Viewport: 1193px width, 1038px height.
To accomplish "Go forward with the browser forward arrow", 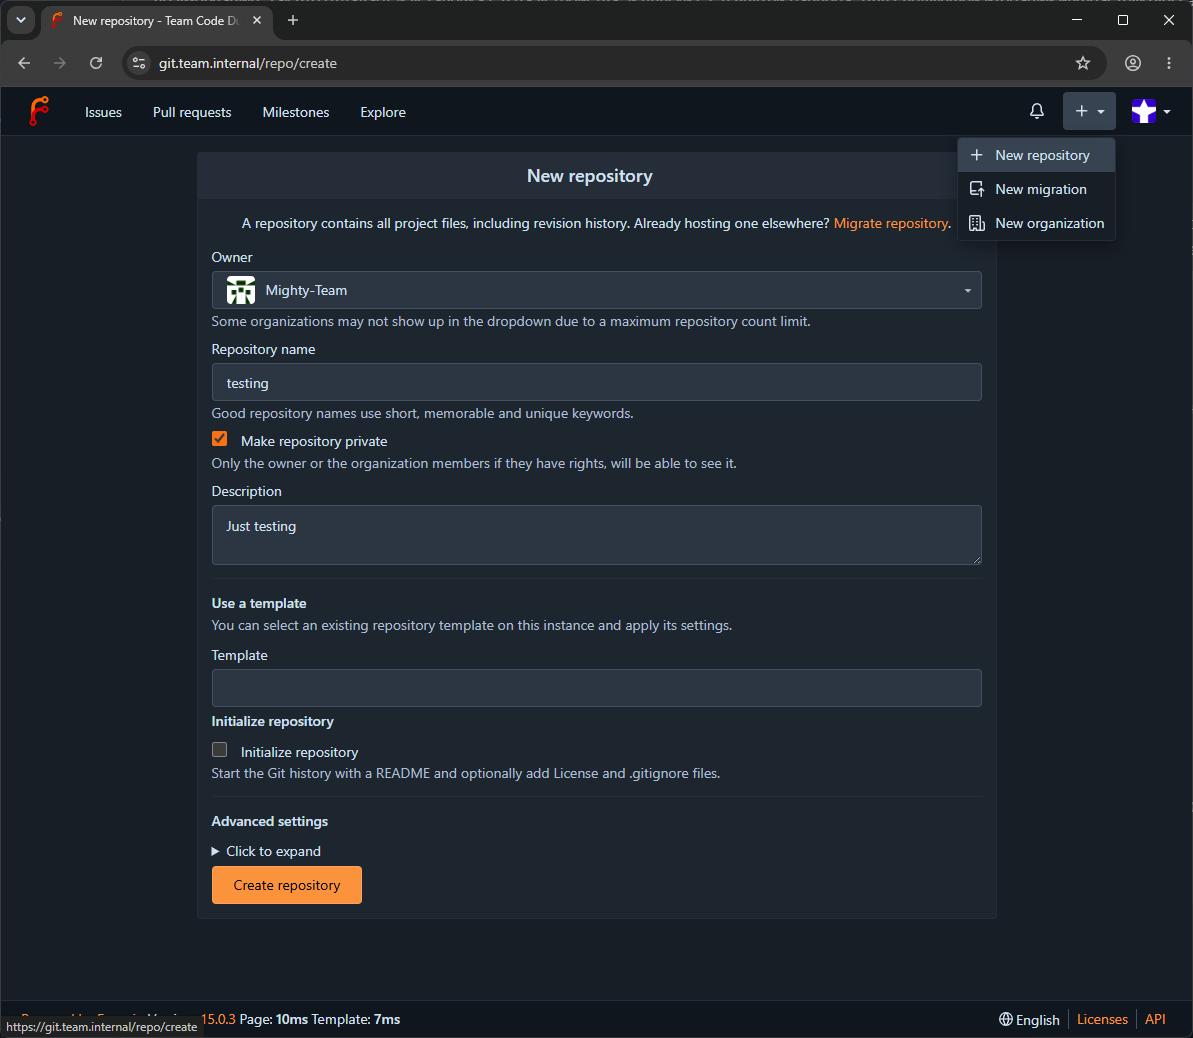I will 60,63.
